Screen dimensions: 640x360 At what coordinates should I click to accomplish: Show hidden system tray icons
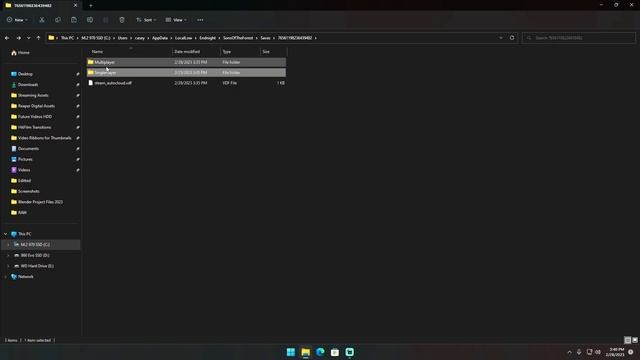pos(569,352)
